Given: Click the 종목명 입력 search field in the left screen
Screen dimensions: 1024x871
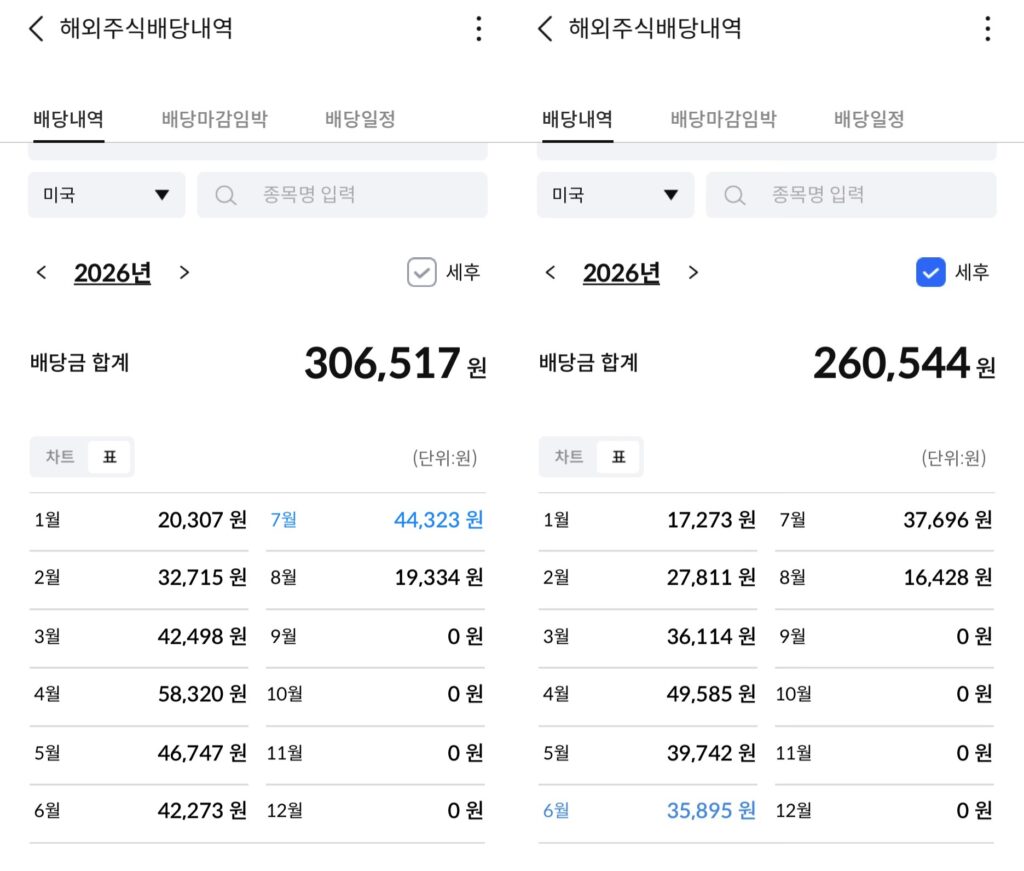Looking at the screenshot, I should pos(342,195).
